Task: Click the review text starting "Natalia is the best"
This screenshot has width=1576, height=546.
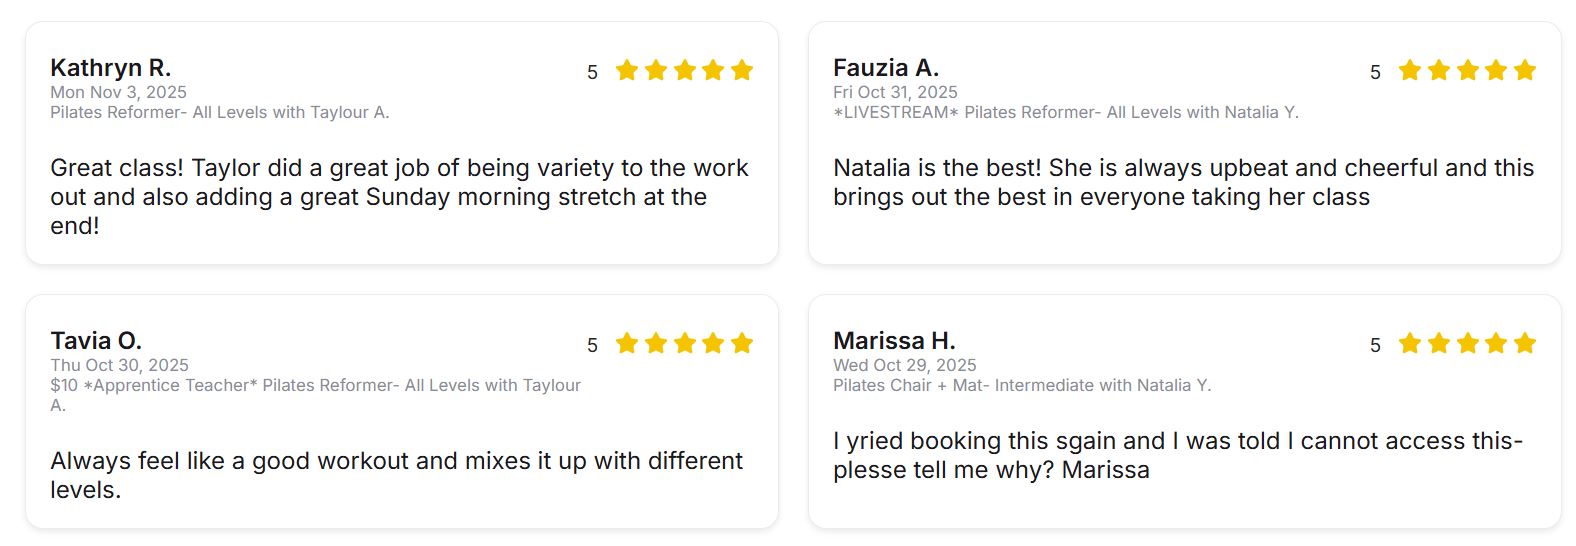Action: click(1183, 182)
